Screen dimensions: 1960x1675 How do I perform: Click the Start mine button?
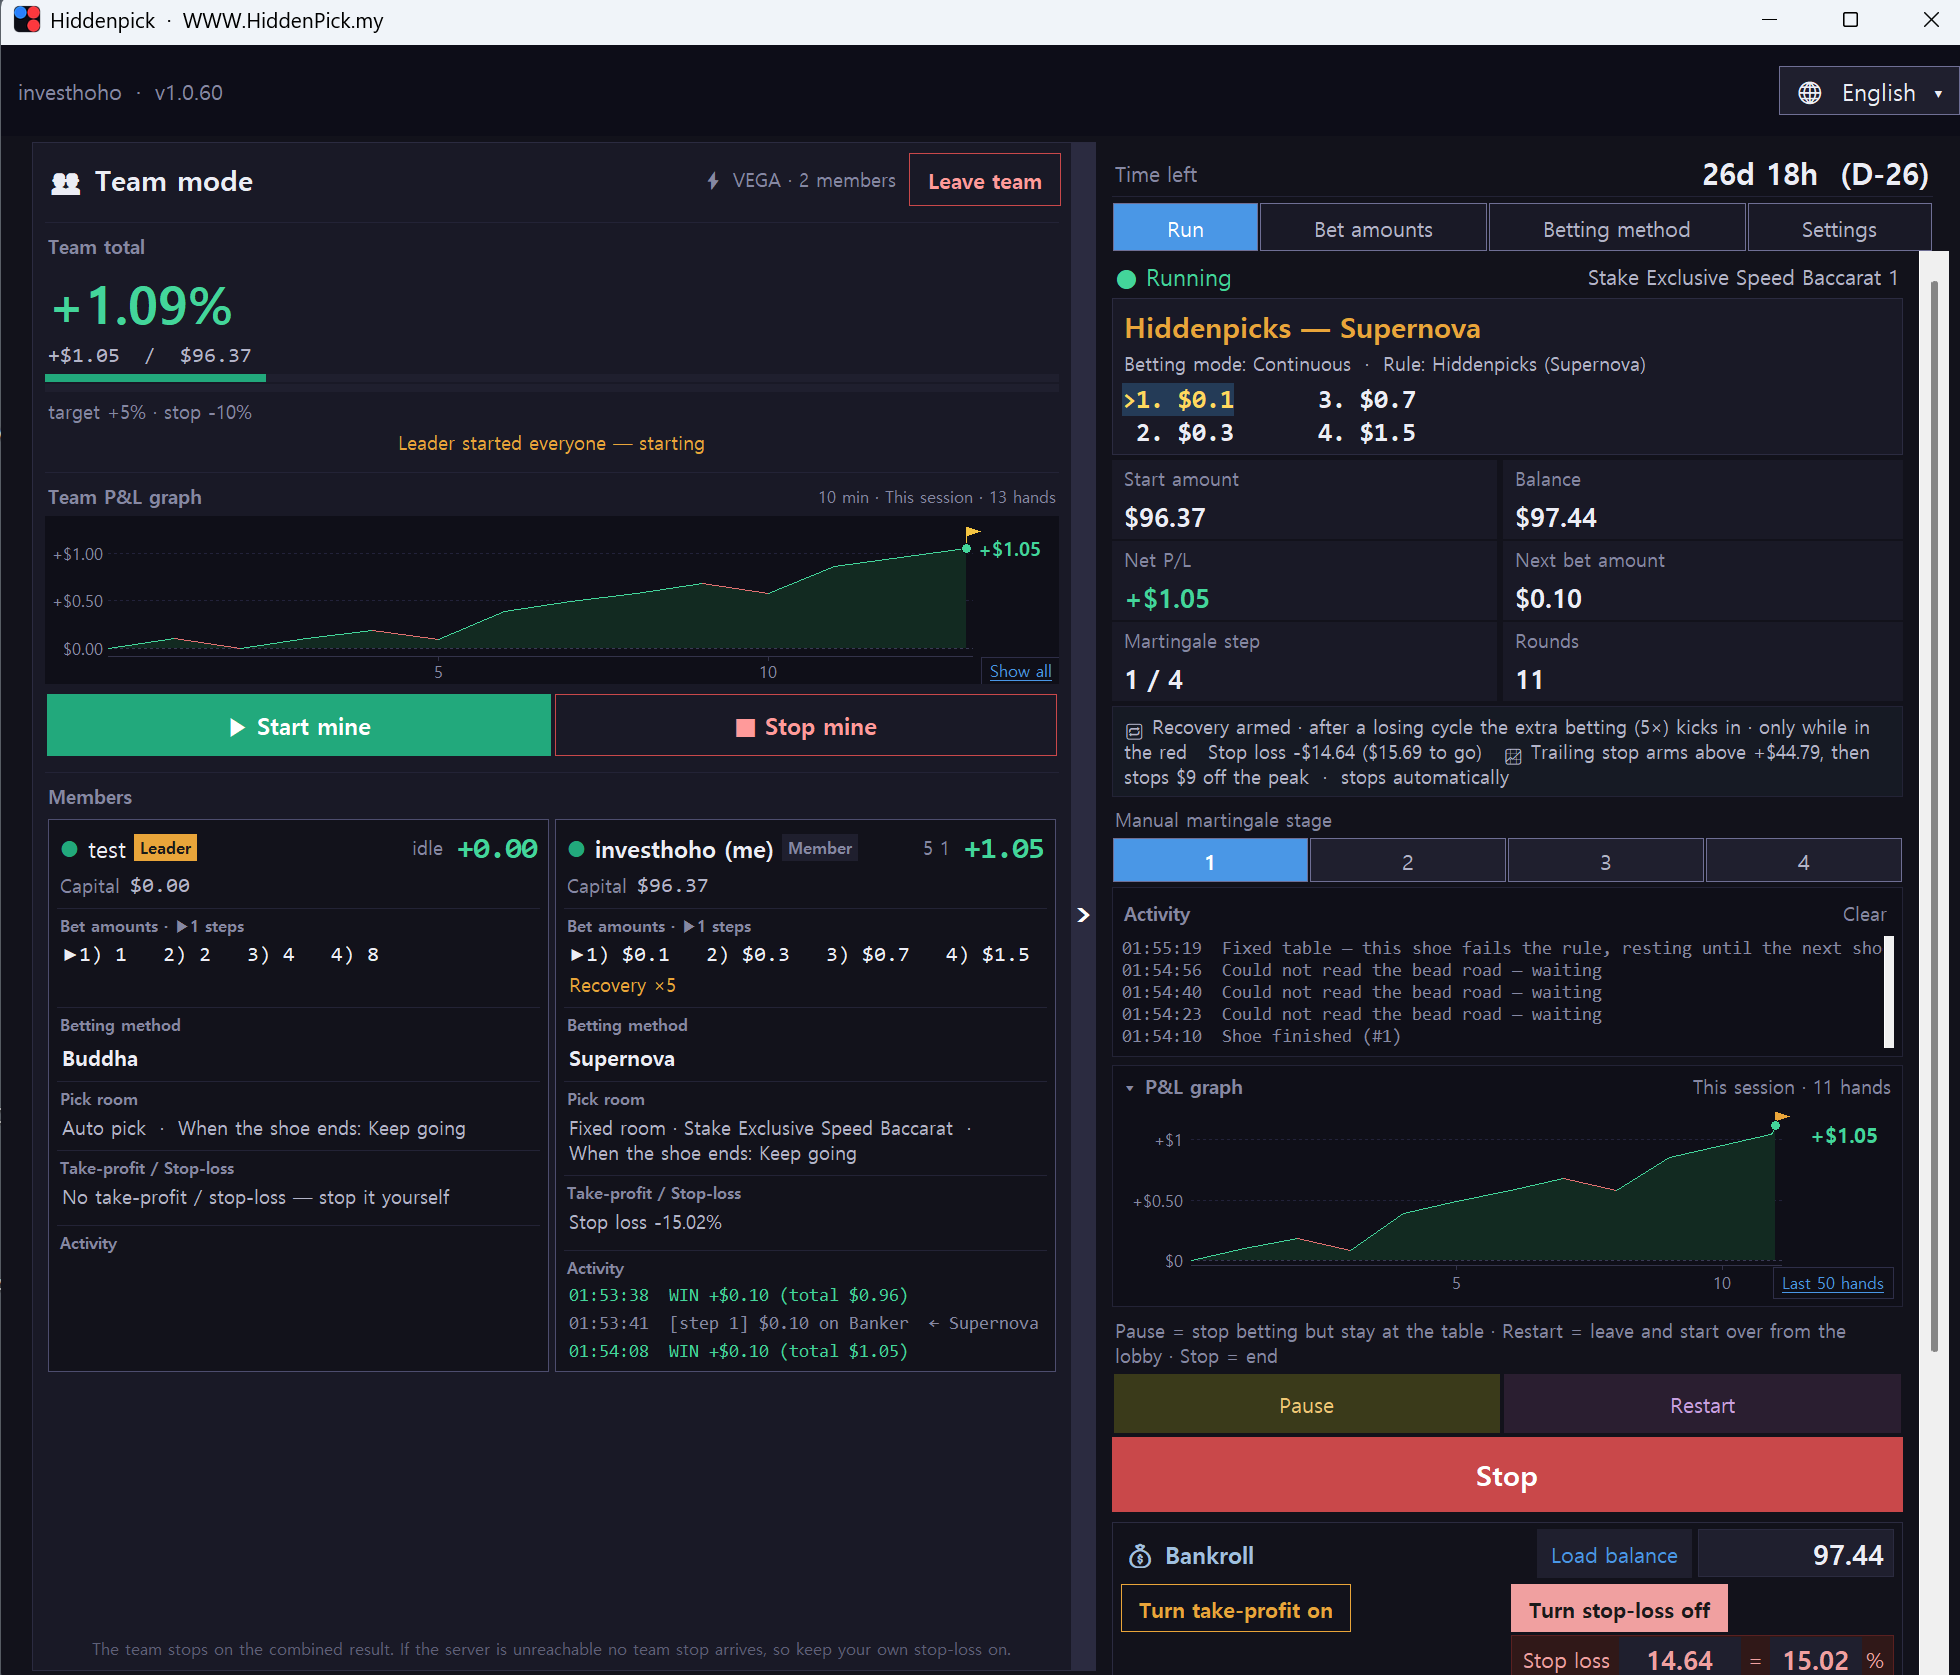tap(299, 726)
